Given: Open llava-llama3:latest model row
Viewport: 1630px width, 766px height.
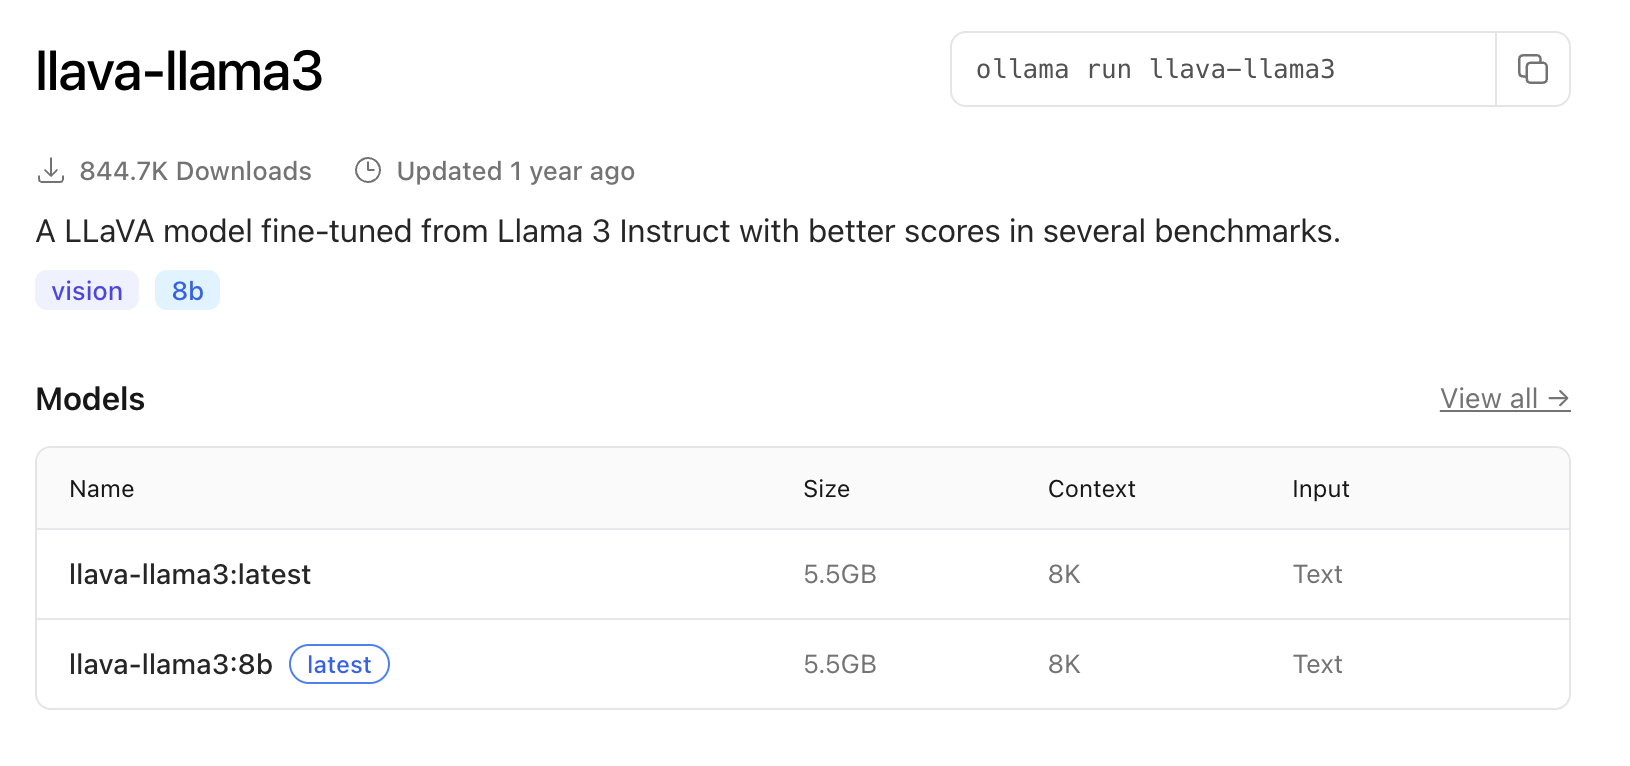Looking at the screenshot, I should [803, 574].
